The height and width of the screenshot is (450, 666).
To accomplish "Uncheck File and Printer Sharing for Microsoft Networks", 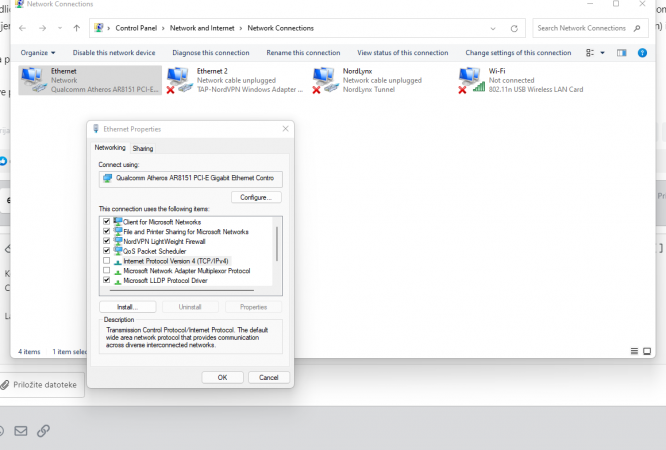I will (x=107, y=231).
